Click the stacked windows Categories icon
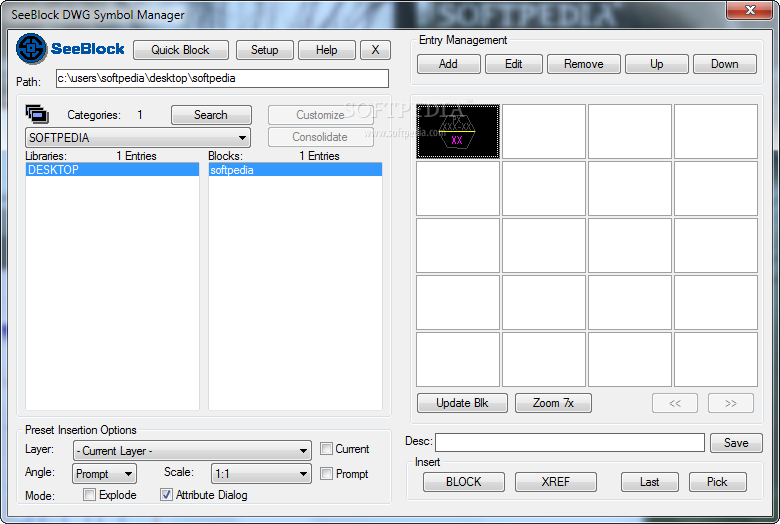This screenshot has height=524, width=780. [37, 114]
